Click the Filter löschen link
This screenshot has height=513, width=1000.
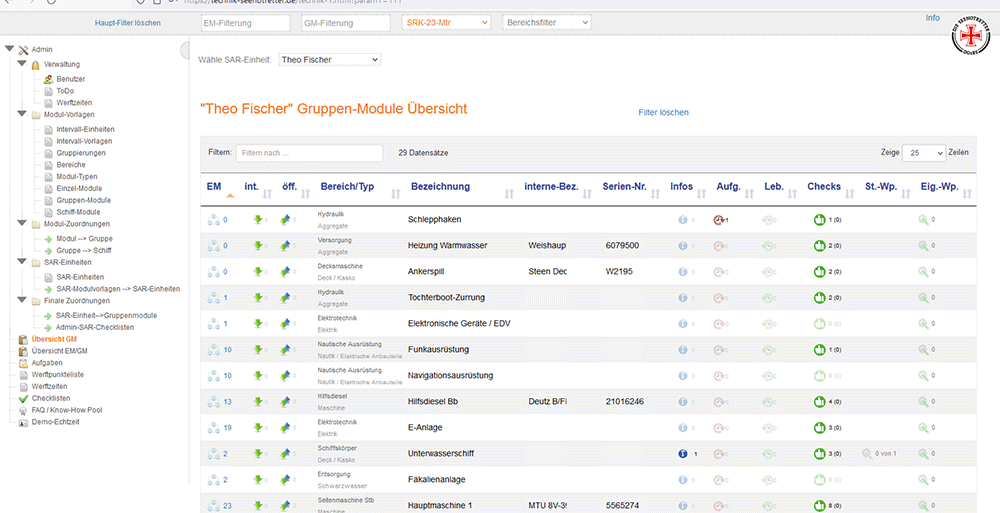(663, 112)
